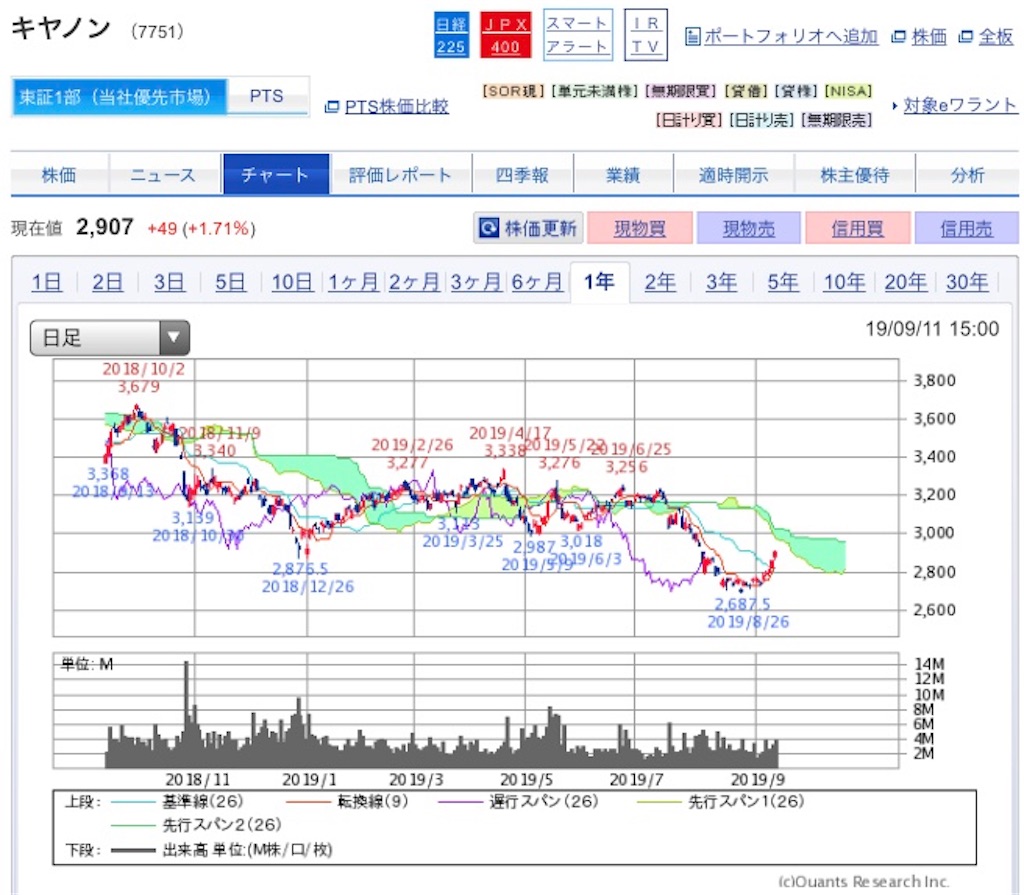The image size is (1024, 895).
Task: Click the 2019/8/26 low price label
Action: coord(748,613)
